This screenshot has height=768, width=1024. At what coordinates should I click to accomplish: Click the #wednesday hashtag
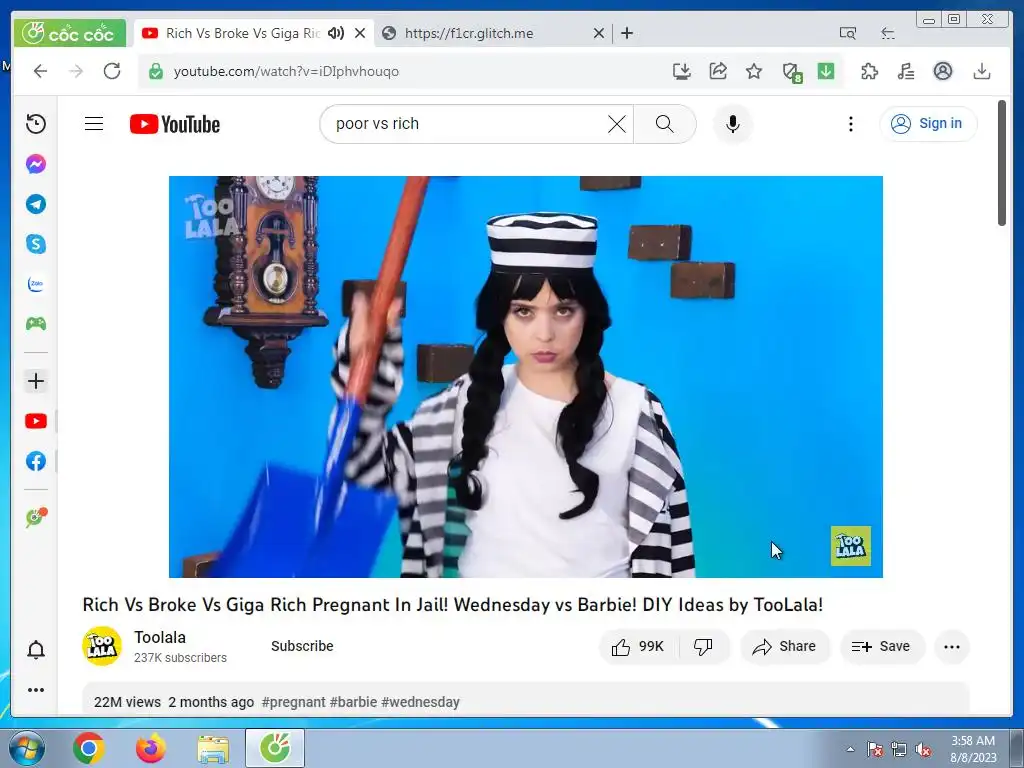(421, 702)
